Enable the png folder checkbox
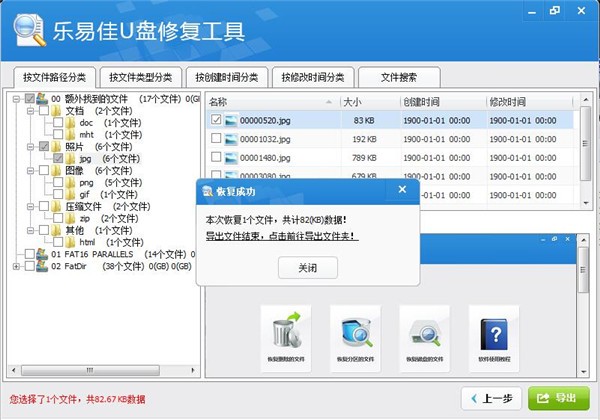Viewport: 600px width, 420px height. pyautogui.click(x=58, y=182)
